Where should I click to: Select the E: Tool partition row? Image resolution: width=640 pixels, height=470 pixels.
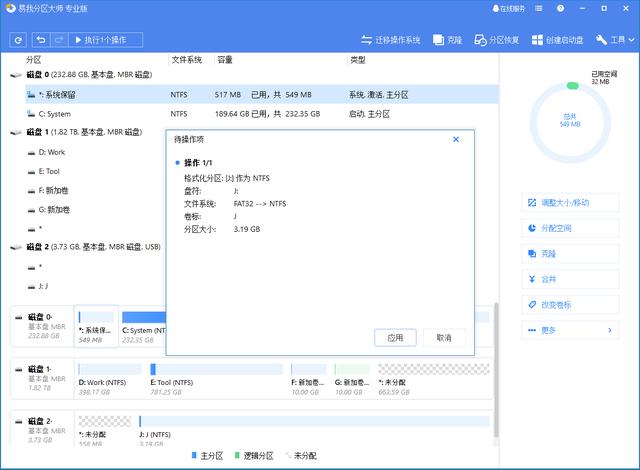pyautogui.click(x=96, y=171)
